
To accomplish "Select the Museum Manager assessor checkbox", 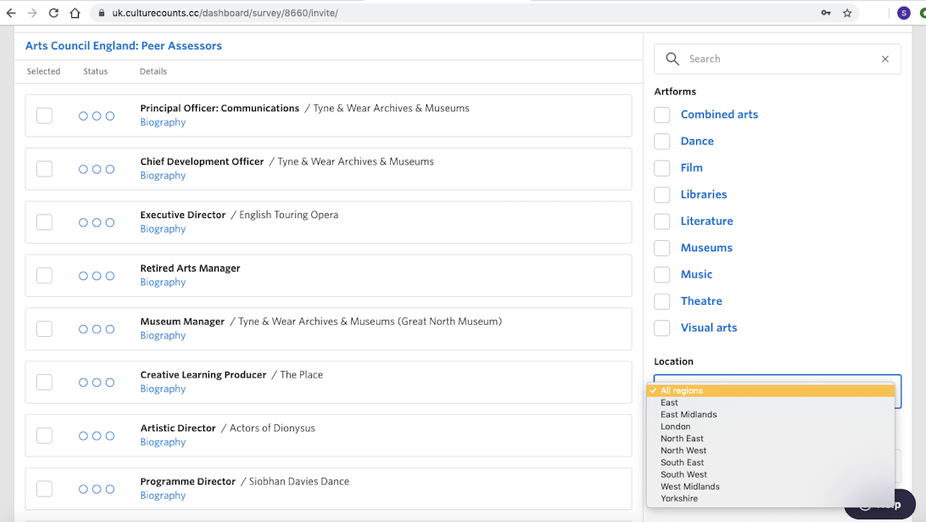I will [44, 329].
